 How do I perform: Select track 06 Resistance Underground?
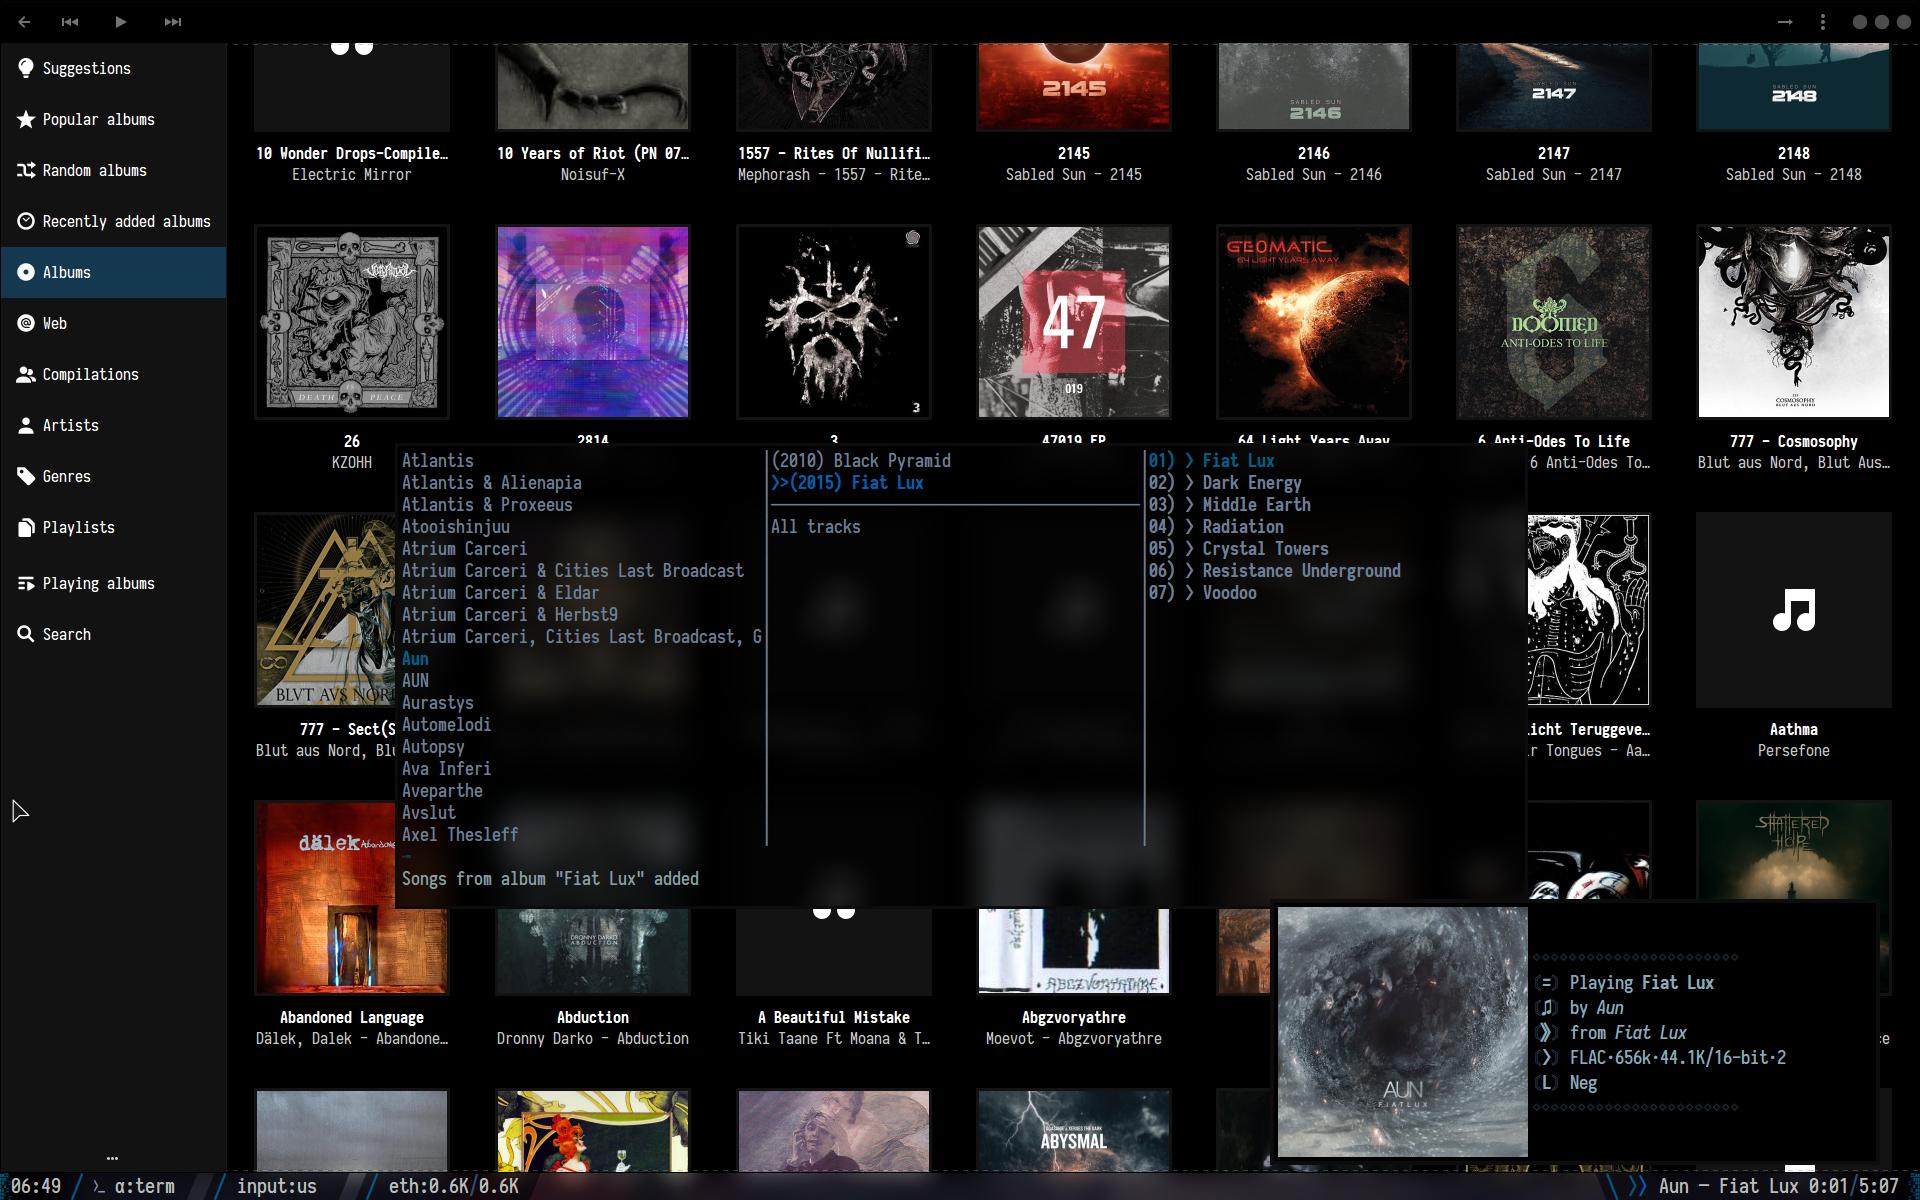click(1275, 570)
